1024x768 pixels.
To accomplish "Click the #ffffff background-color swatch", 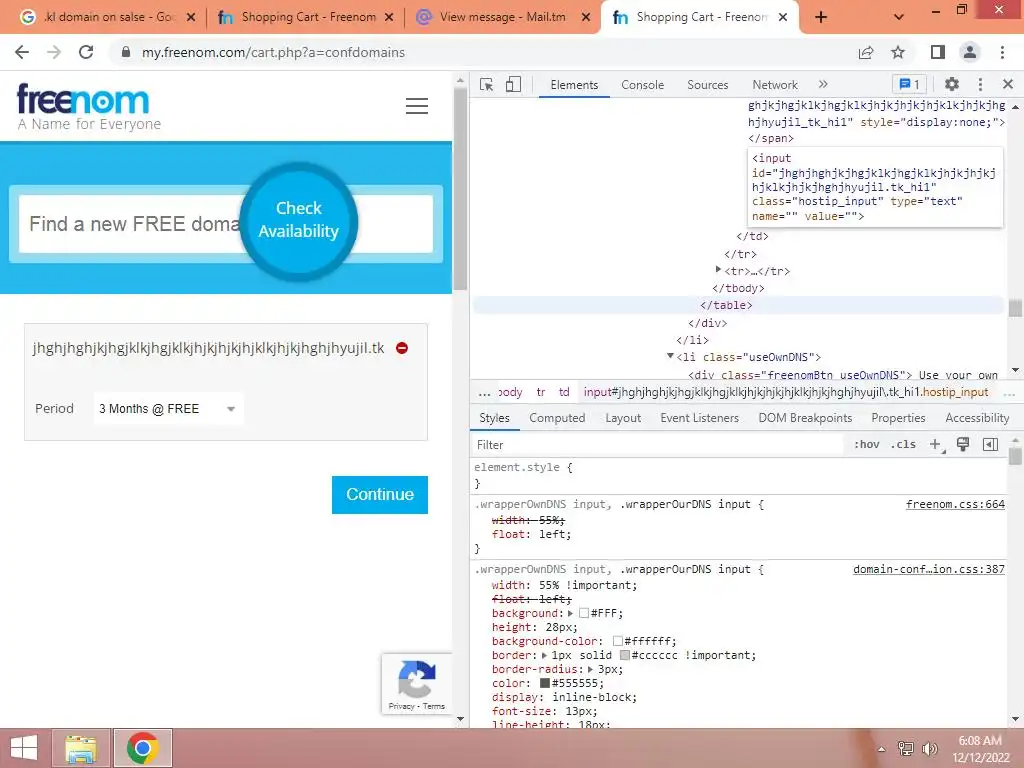I will click(x=617, y=641).
